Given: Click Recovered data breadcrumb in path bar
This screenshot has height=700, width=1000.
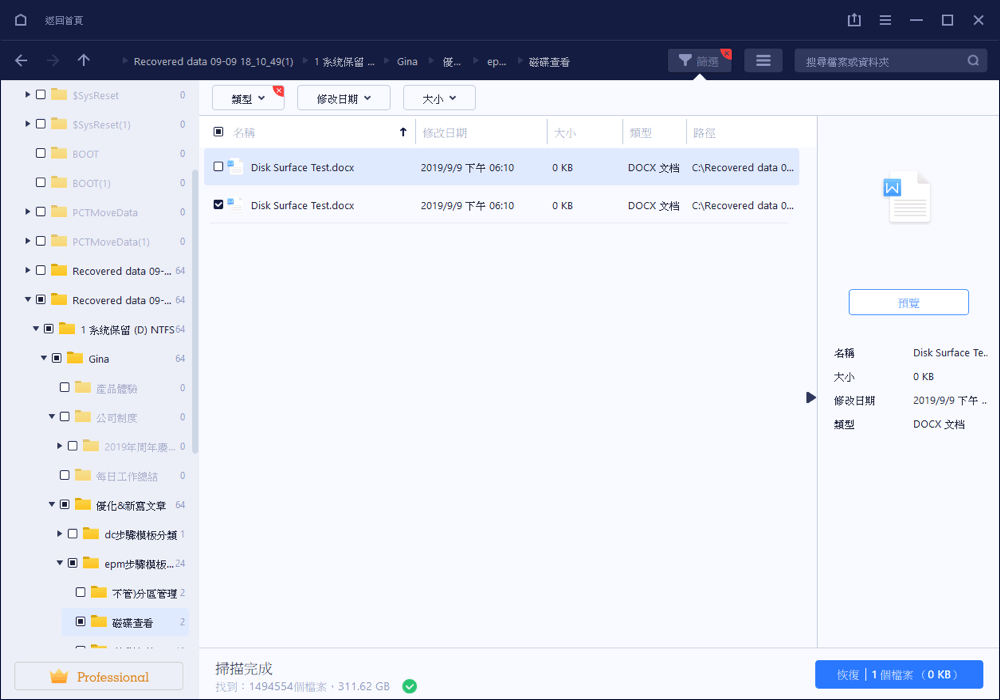Looking at the screenshot, I should [x=213, y=61].
